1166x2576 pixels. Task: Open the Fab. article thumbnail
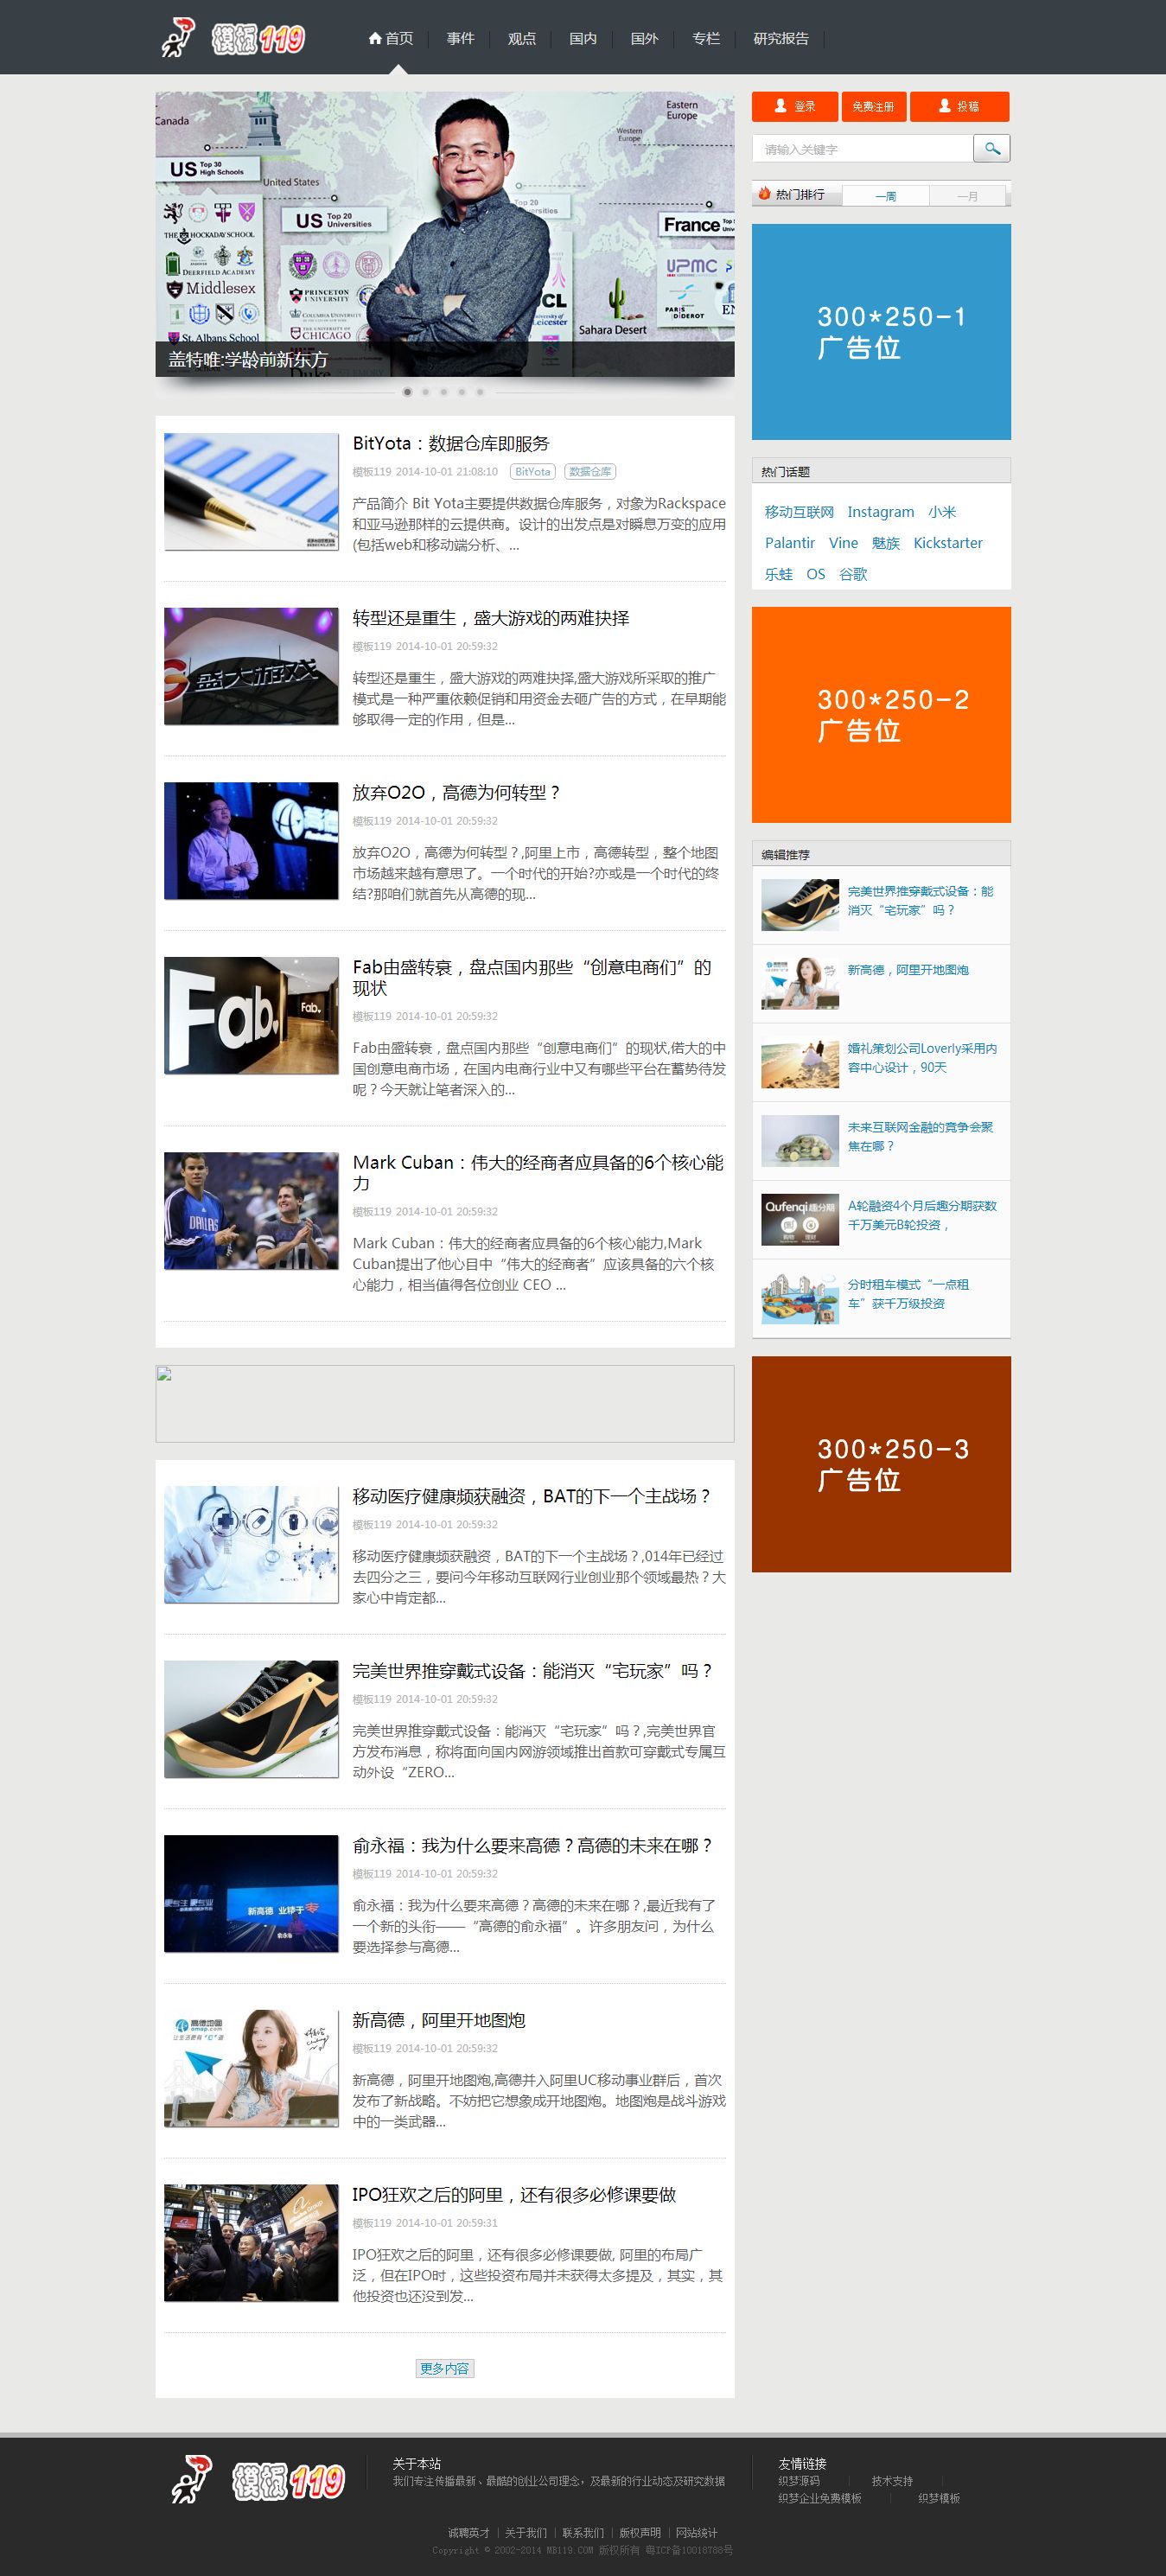pyautogui.click(x=251, y=1016)
